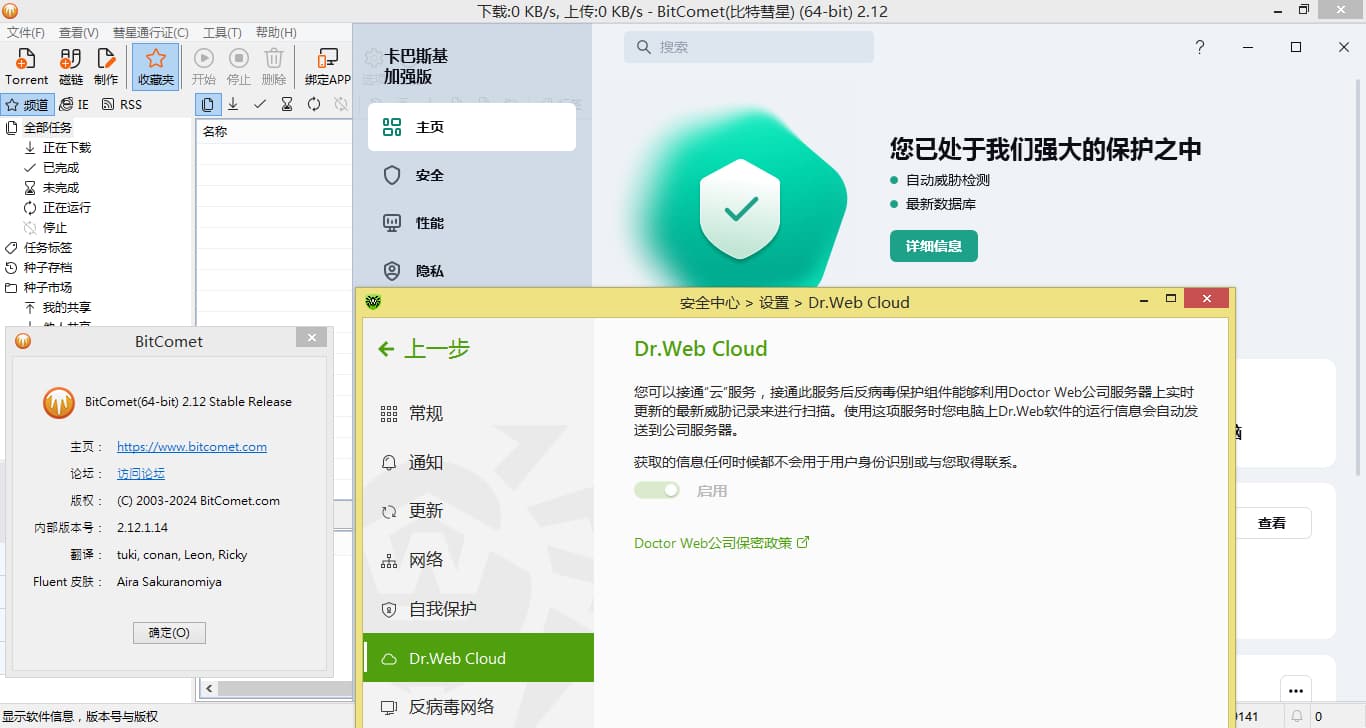
Task: Open 安全 in Kaspersky sidebar
Action: 472,175
